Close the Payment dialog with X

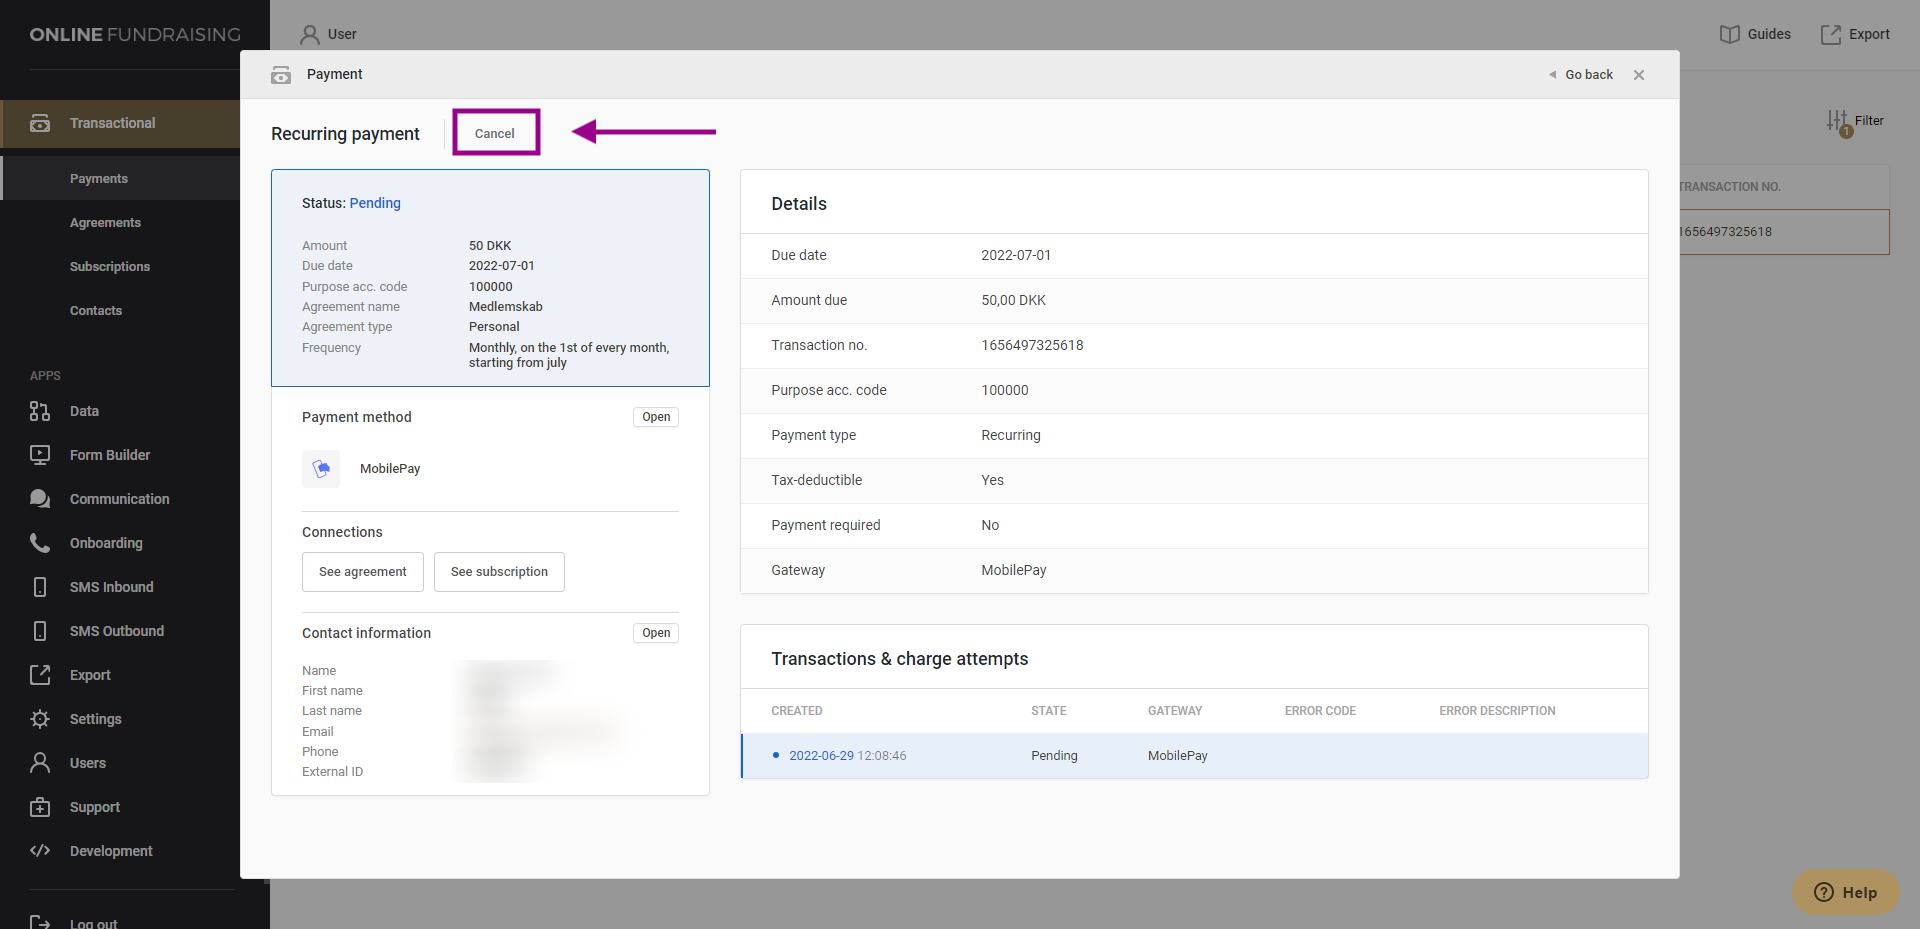coord(1639,75)
